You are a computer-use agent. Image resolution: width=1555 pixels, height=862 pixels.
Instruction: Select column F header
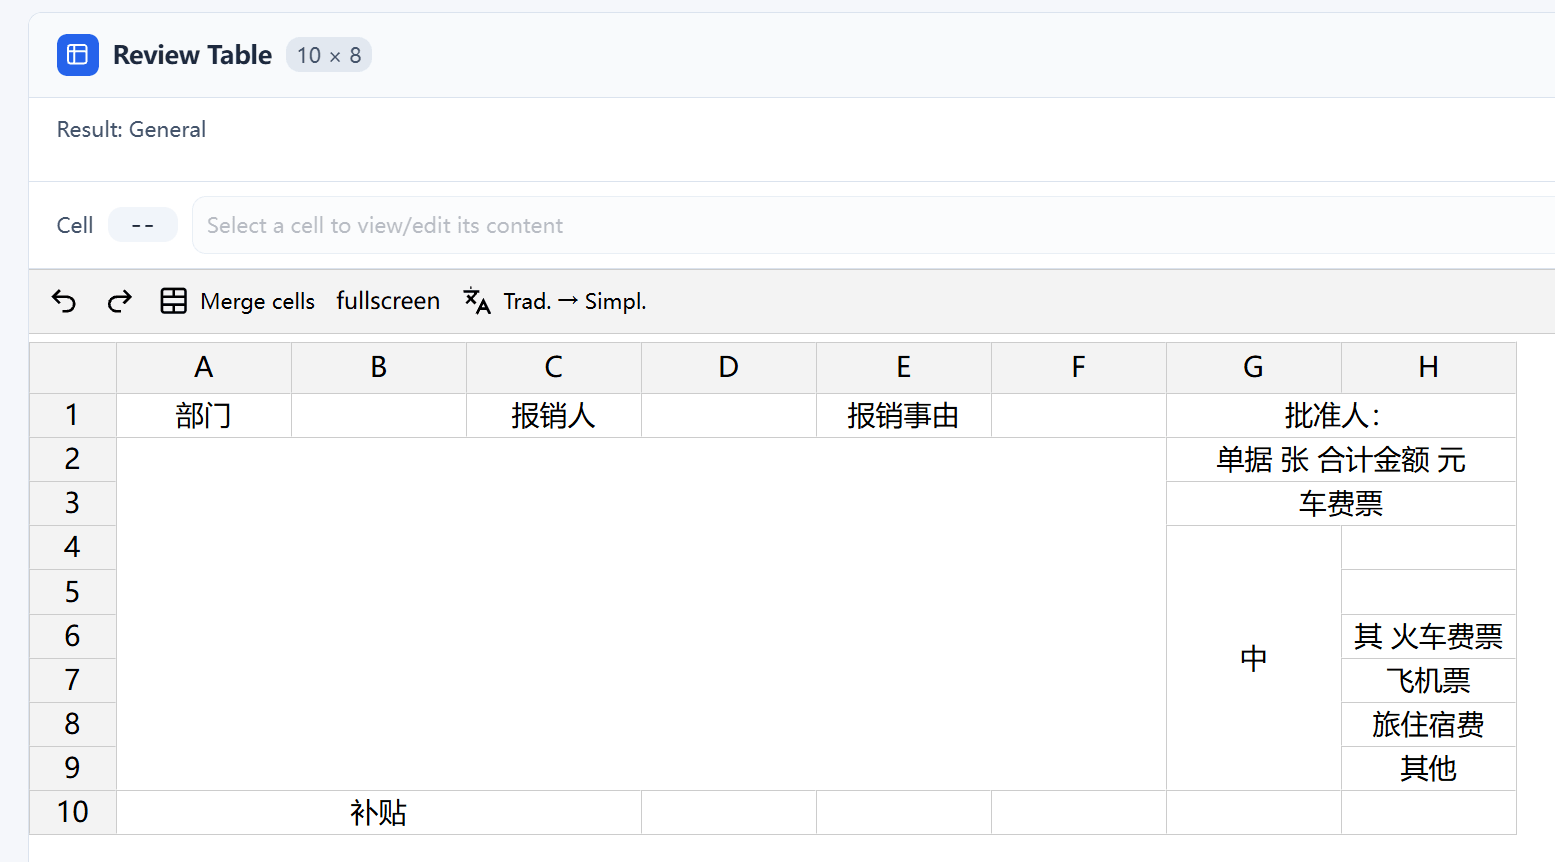1079,368
